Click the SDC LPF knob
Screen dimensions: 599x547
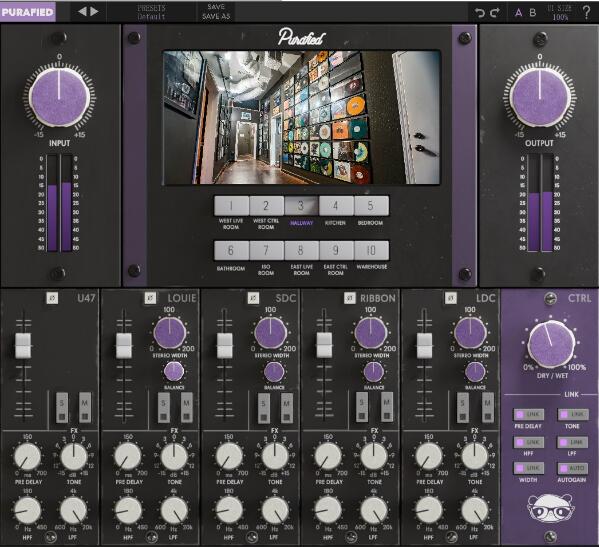(275, 510)
